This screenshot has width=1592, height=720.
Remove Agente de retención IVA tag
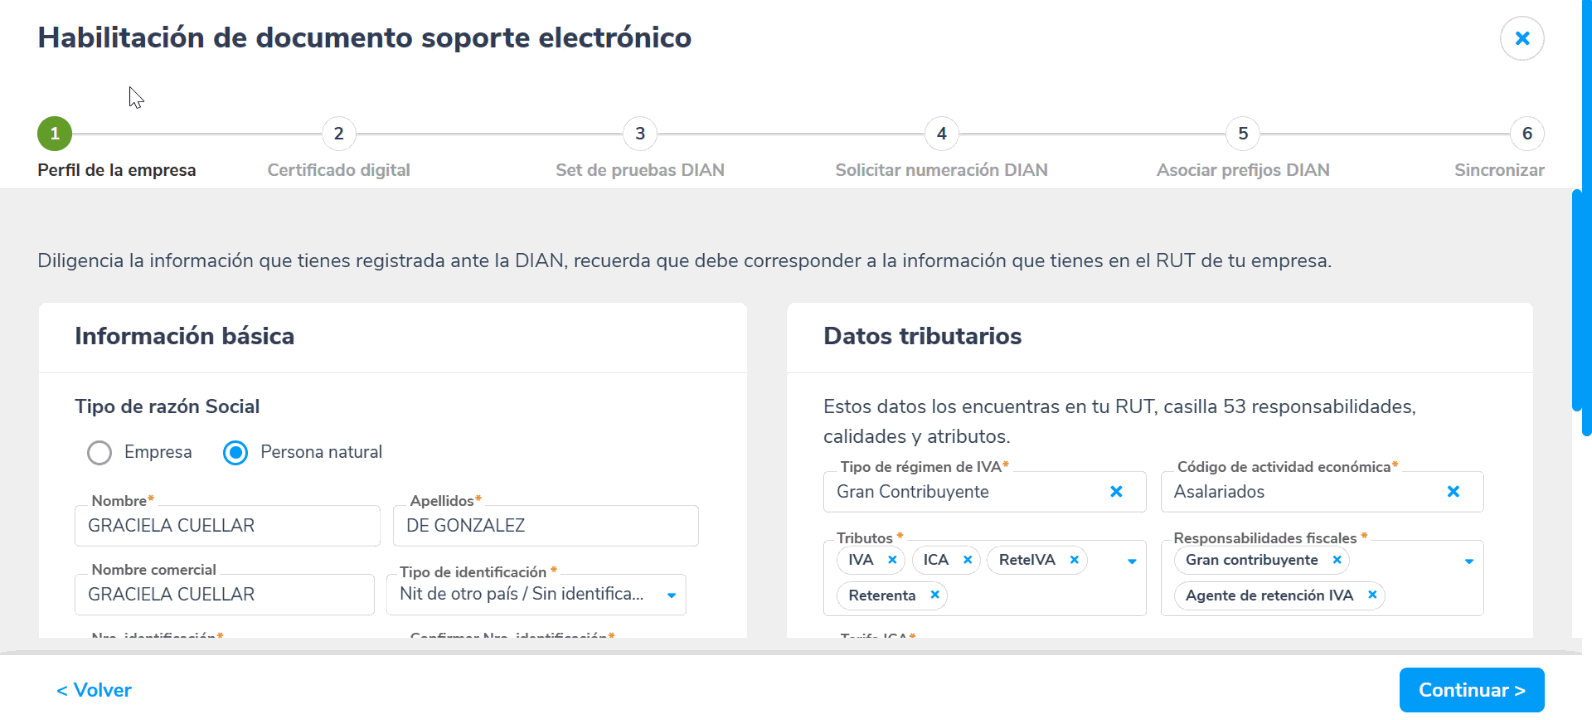click(x=1372, y=595)
